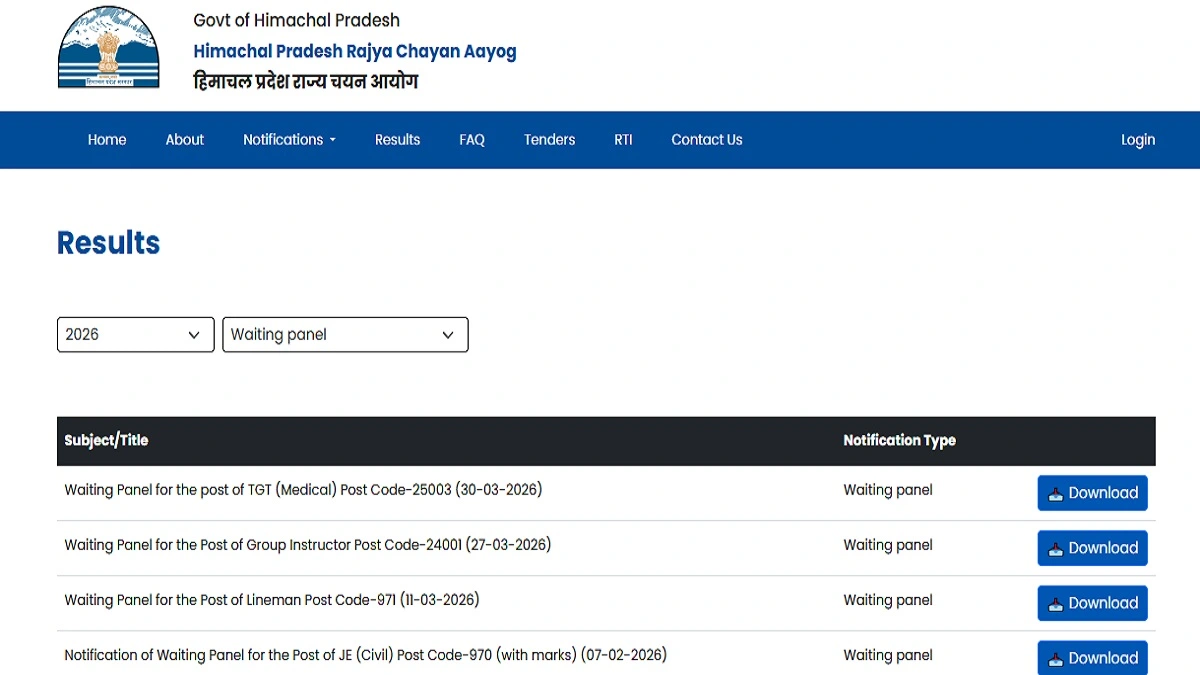Click download icon on the Lineman result row
Image resolution: width=1200 pixels, height=675 pixels.
(1054, 603)
